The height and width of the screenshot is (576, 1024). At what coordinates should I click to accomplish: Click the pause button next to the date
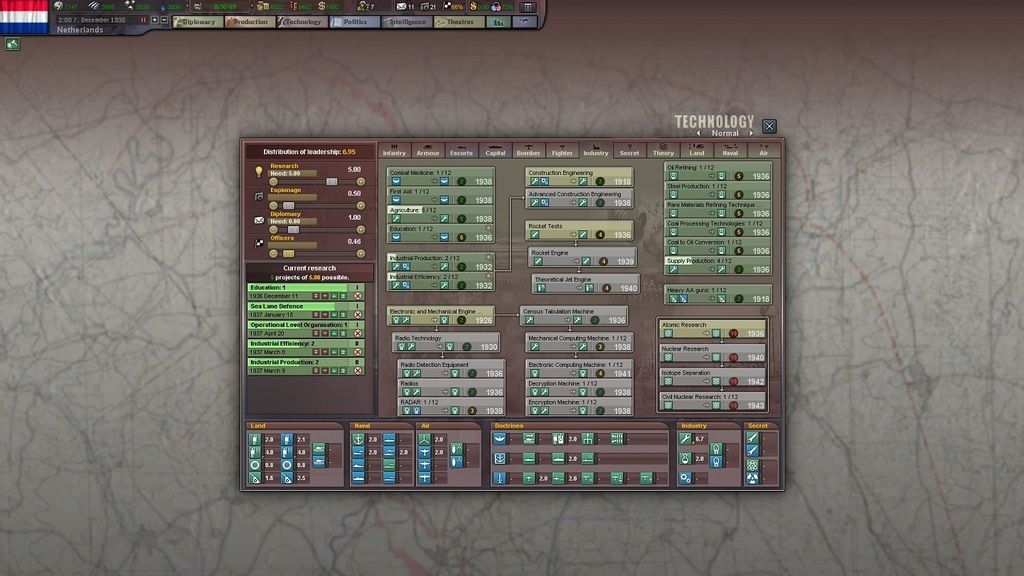click(144, 20)
